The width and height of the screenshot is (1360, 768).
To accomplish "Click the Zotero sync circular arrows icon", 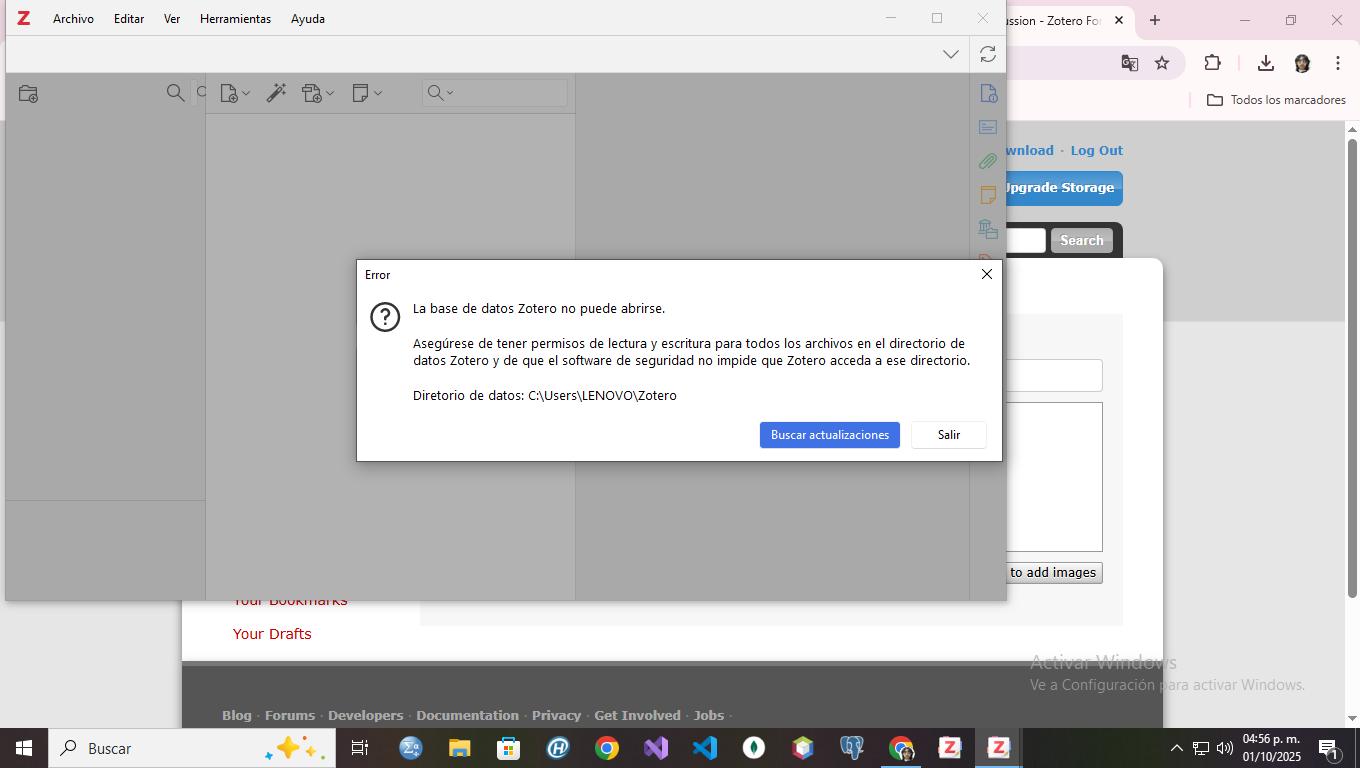I will coord(988,54).
